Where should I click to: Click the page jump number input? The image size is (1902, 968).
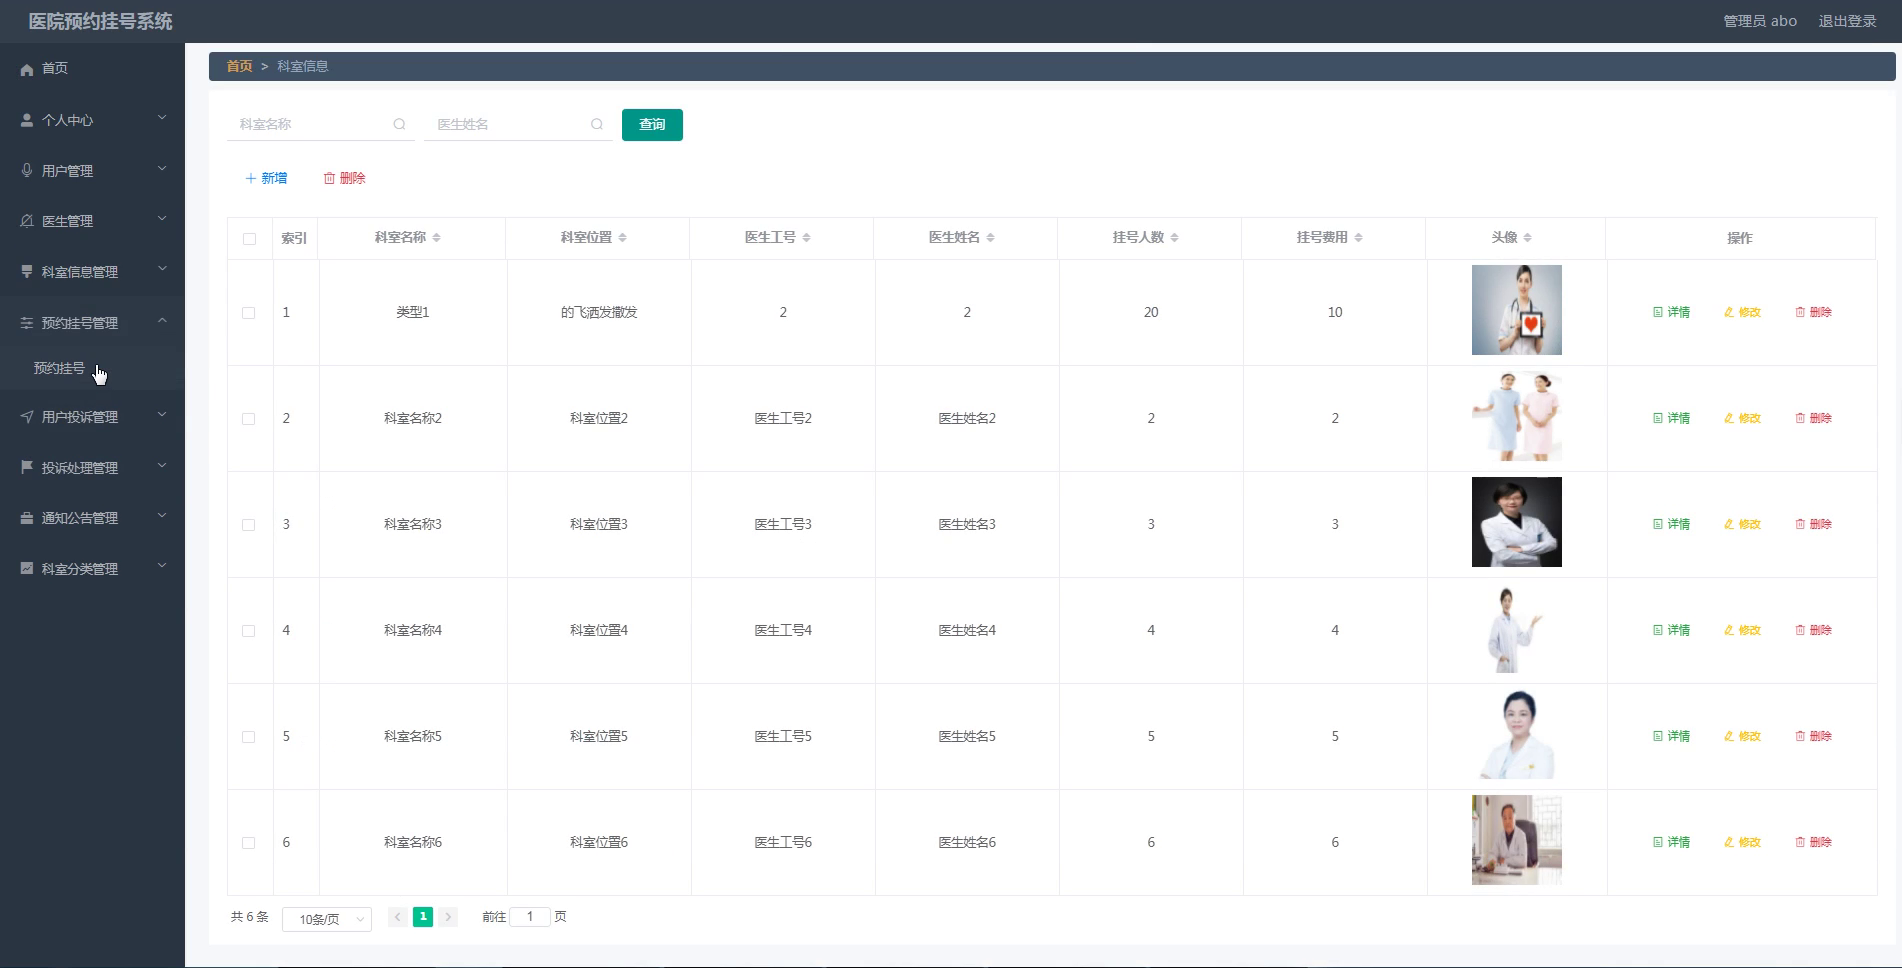coord(530,916)
